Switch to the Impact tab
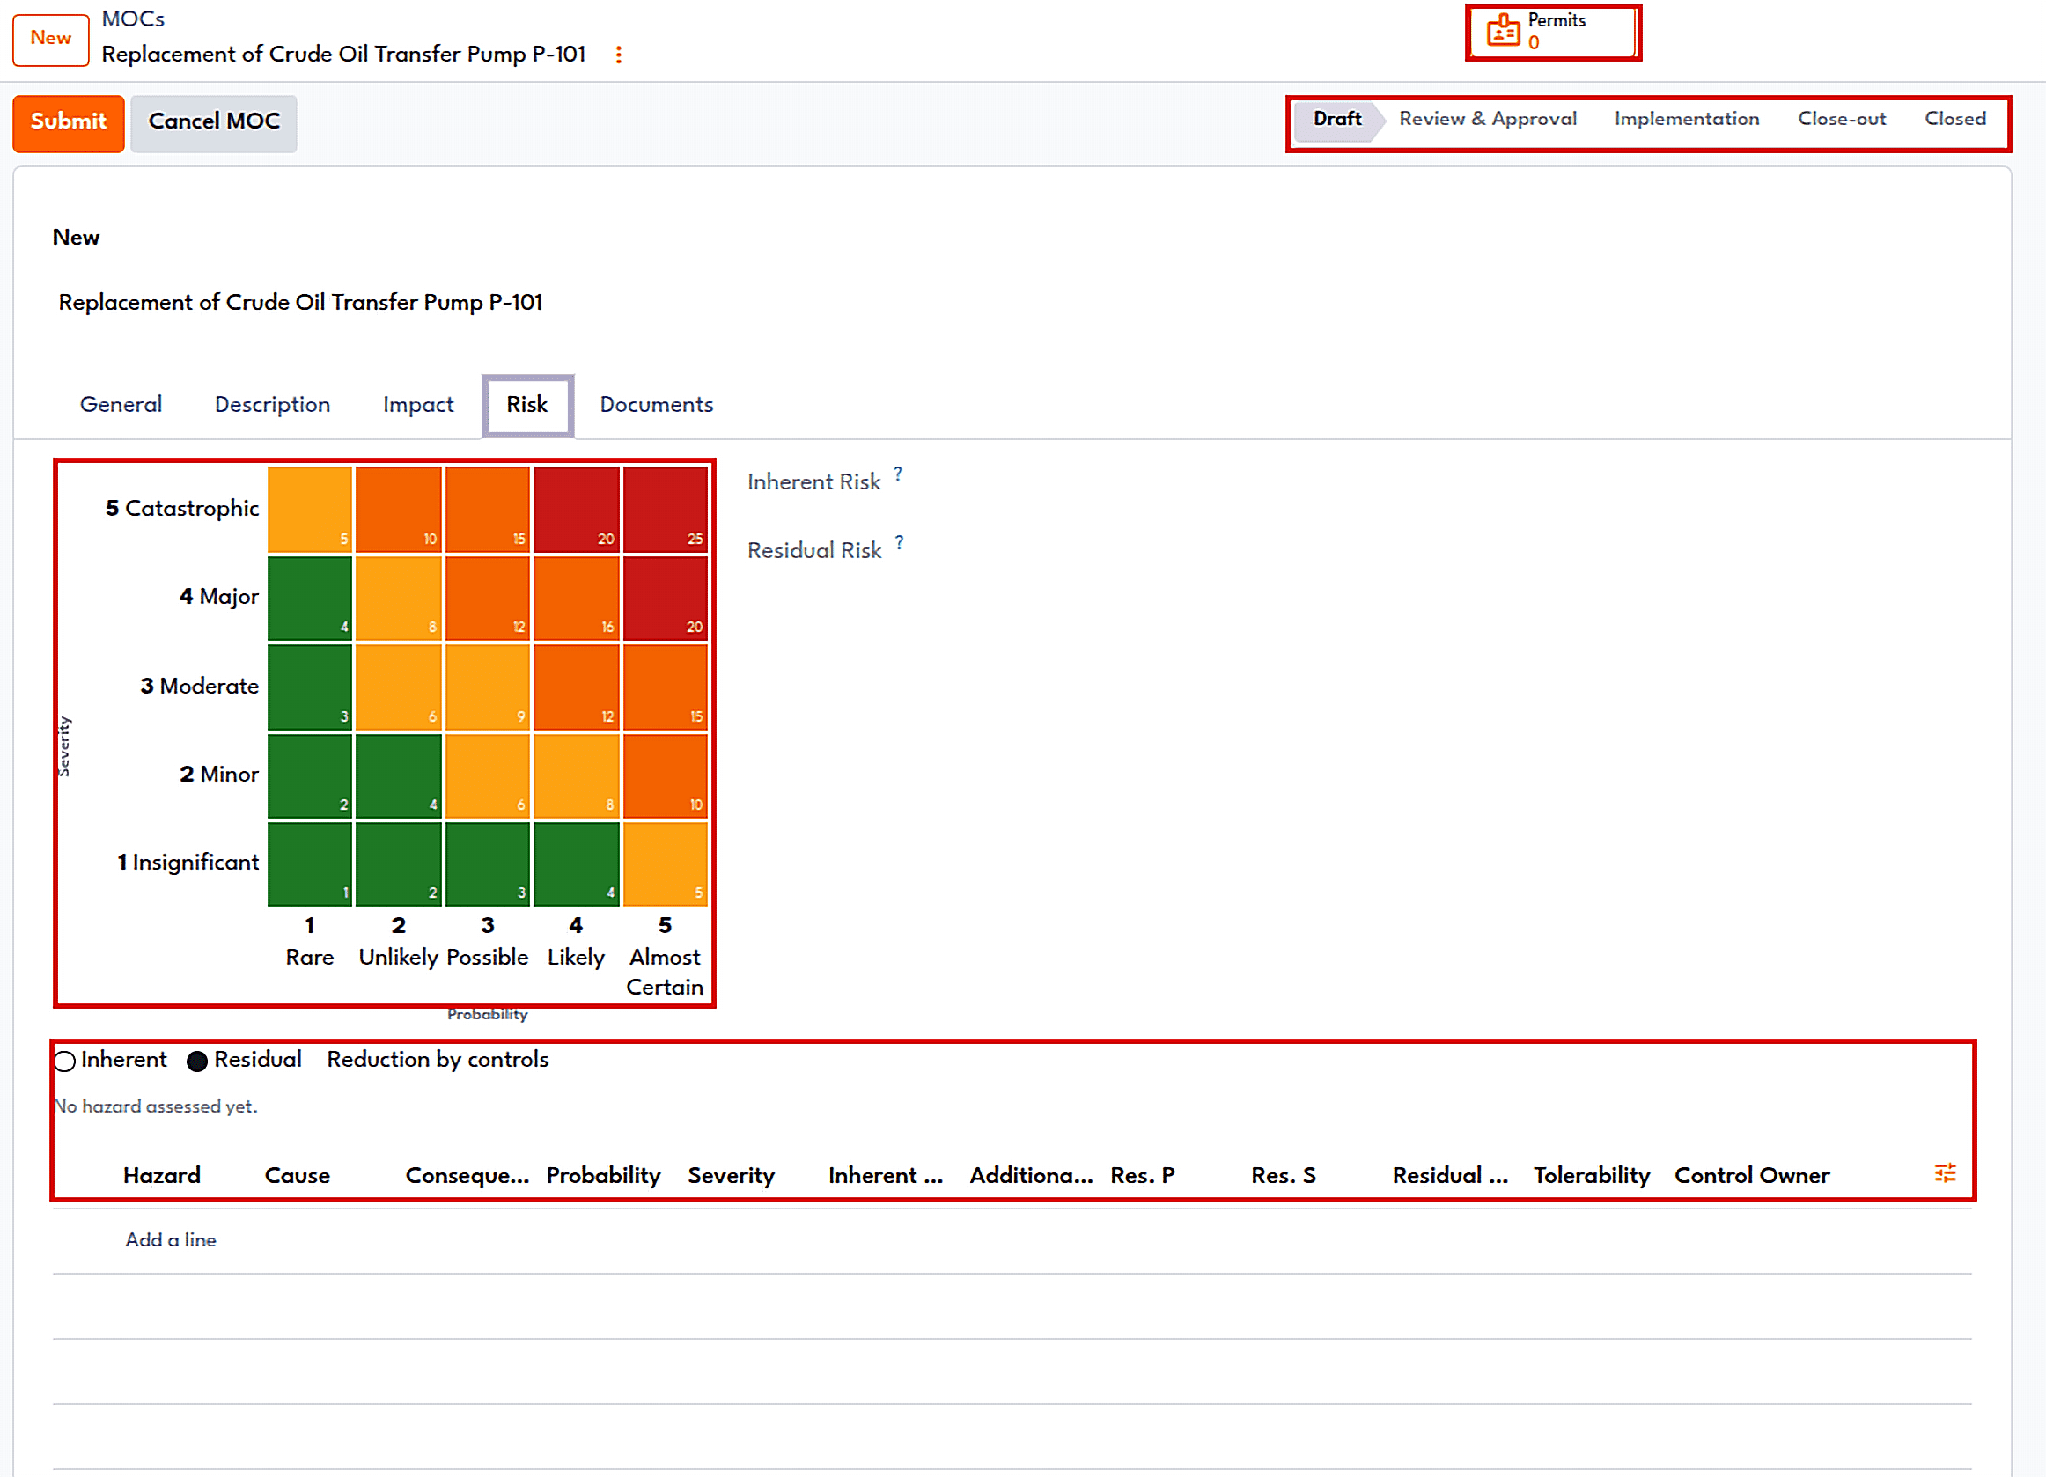 tap(418, 404)
